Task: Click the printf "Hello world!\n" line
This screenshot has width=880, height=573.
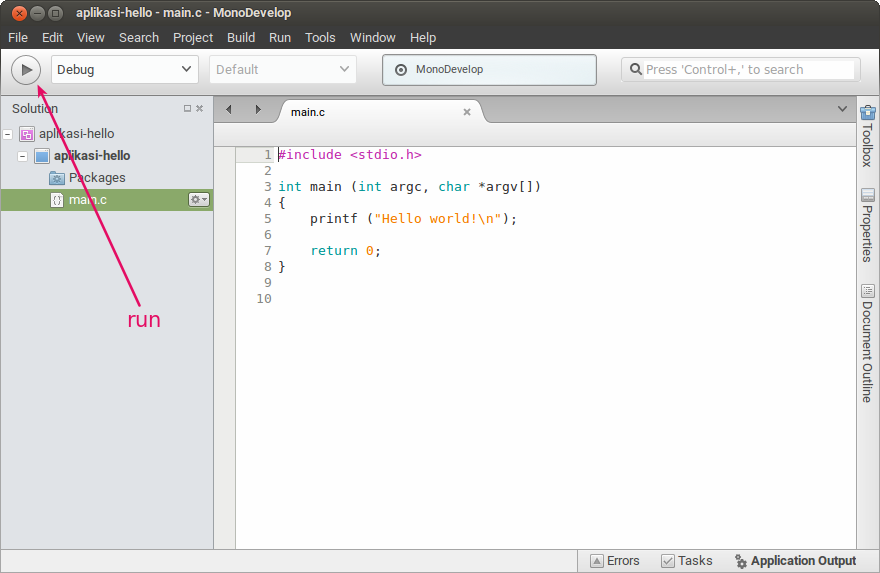Action: [x=413, y=219]
